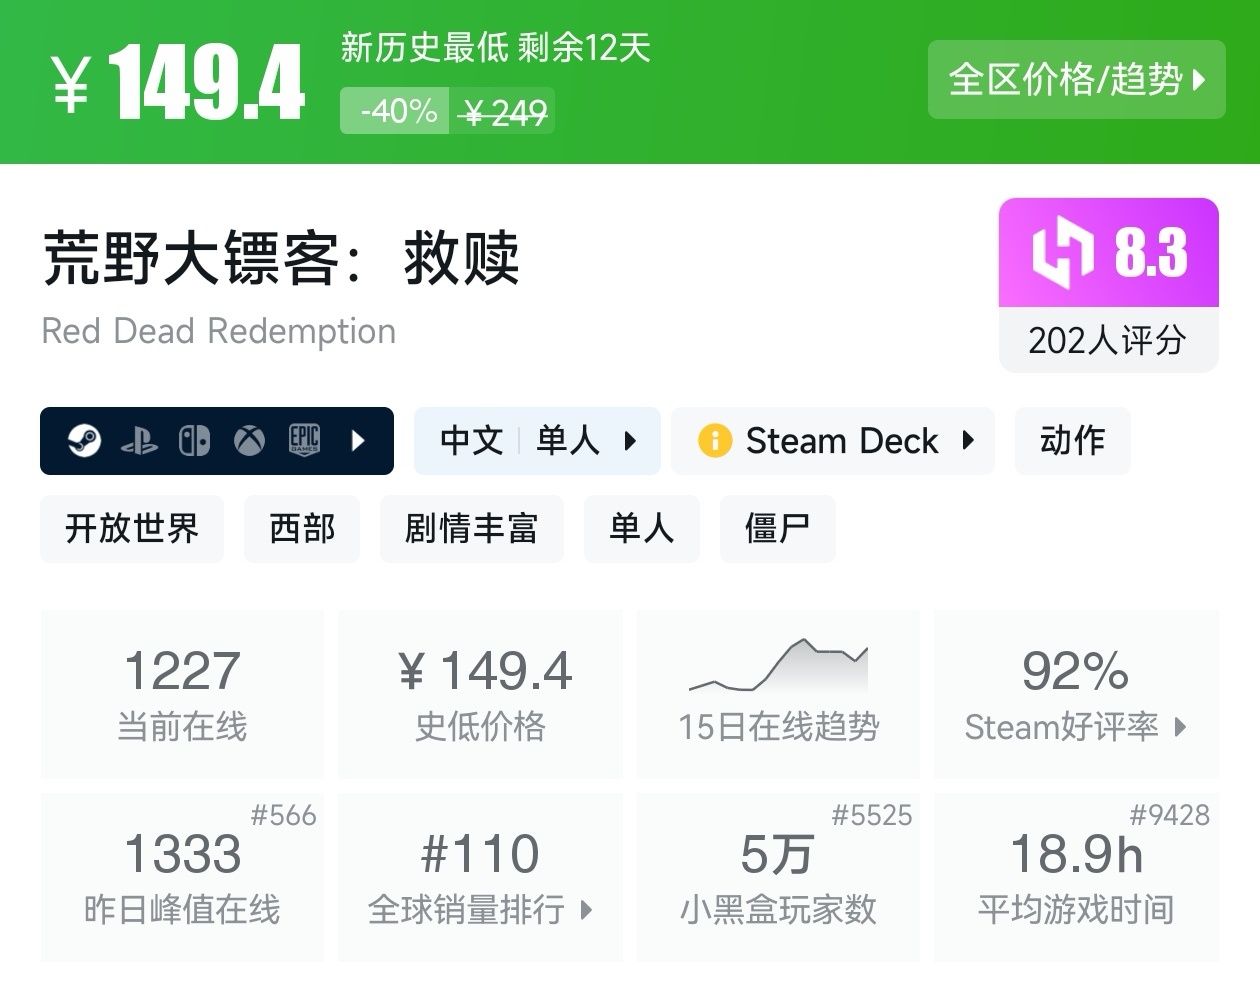Tap the 僵尸 tag
Screen dimensions: 1260x981
tap(777, 528)
